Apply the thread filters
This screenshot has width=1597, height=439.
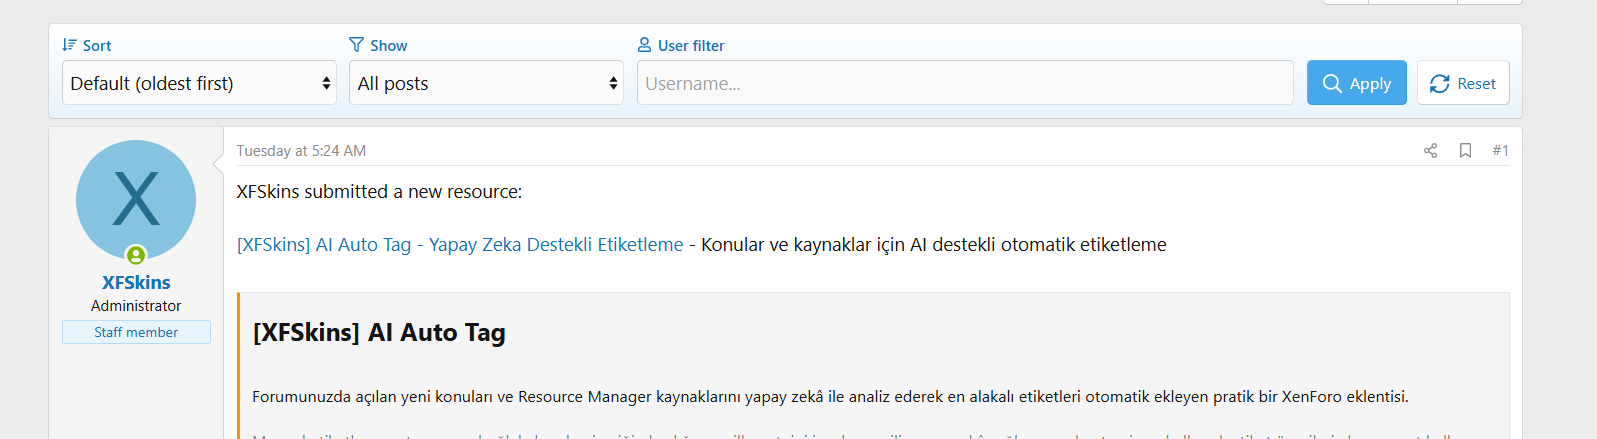1357,83
